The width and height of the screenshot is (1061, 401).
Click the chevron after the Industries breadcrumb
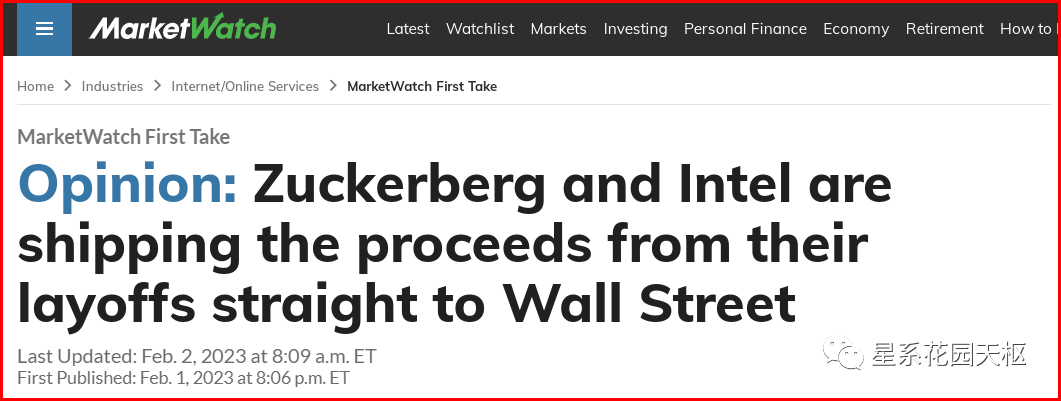click(157, 86)
